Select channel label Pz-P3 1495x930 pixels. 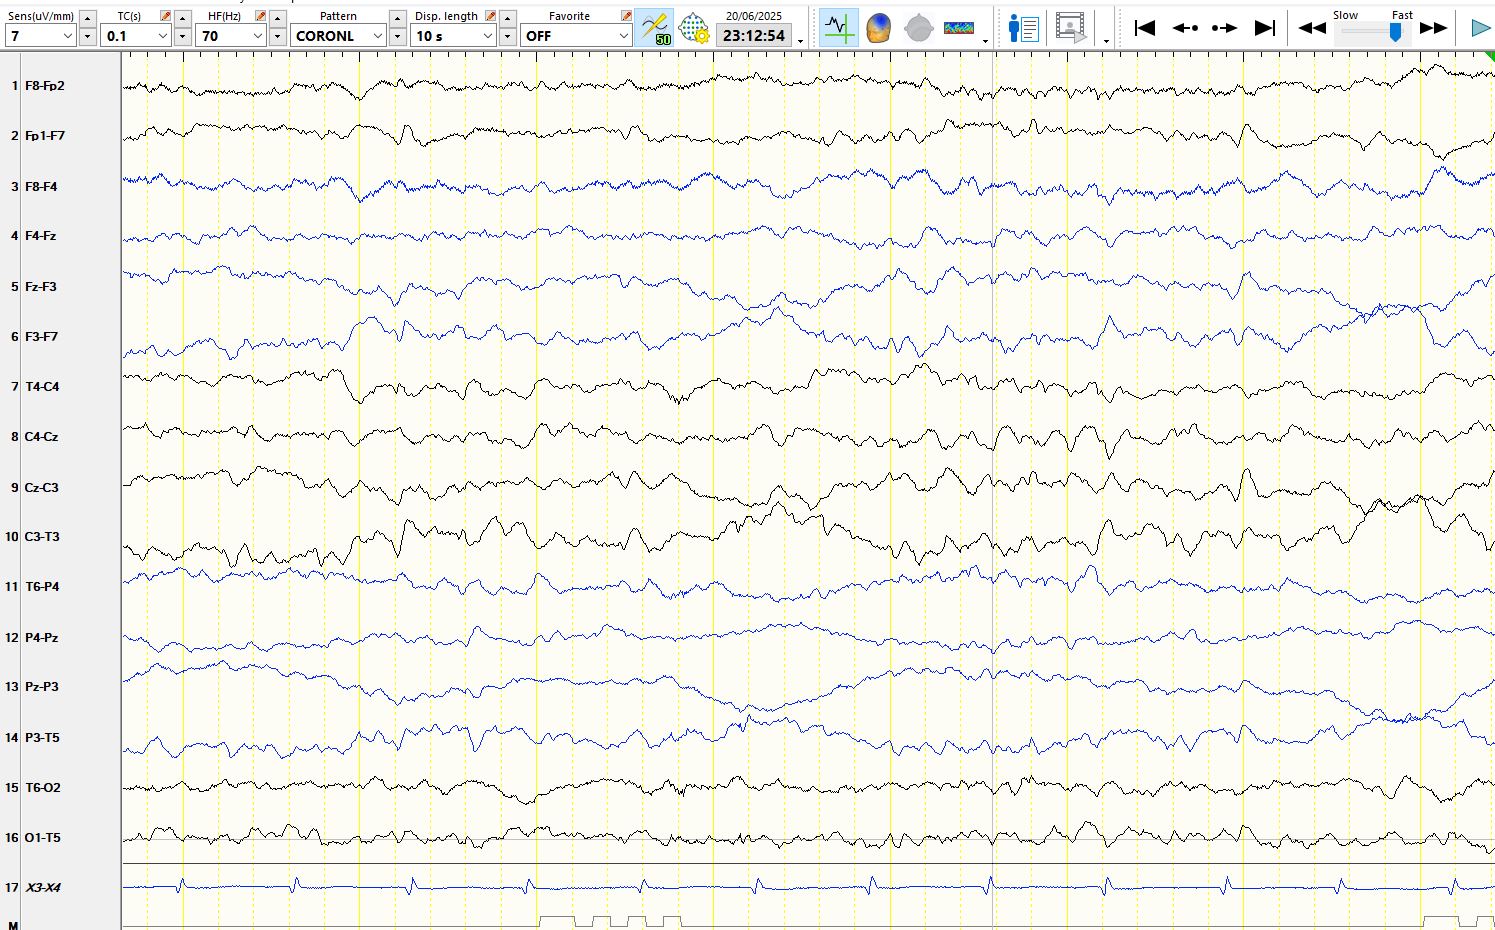point(41,687)
